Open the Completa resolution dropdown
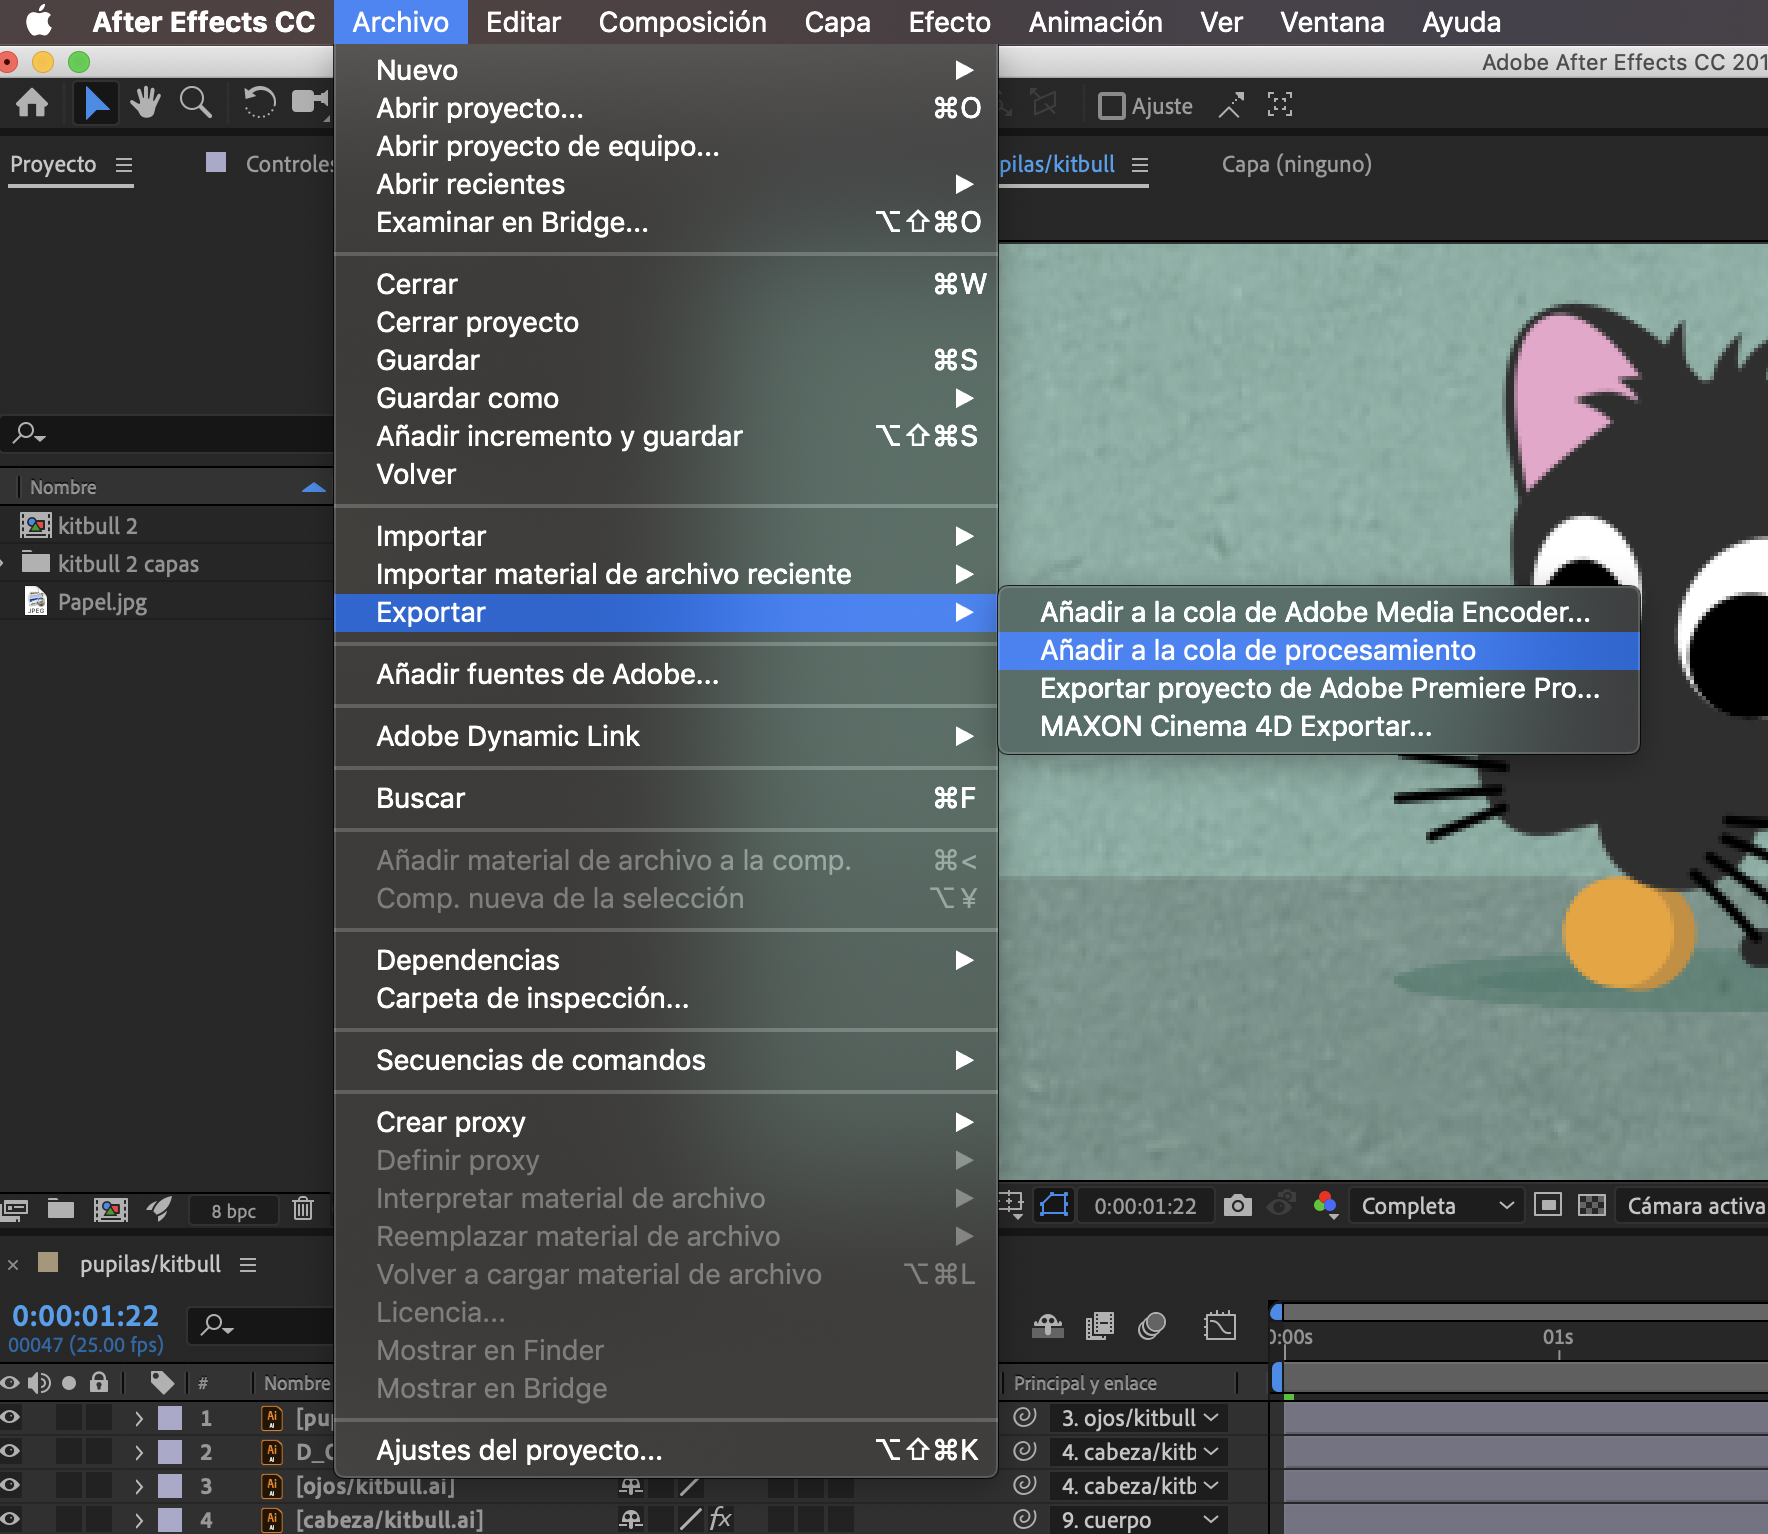The width and height of the screenshot is (1768, 1534). click(1436, 1205)
